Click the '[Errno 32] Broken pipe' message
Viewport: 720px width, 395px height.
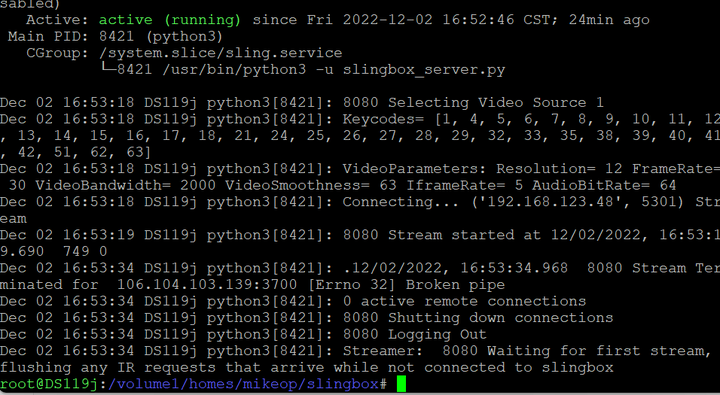(406, 284)
